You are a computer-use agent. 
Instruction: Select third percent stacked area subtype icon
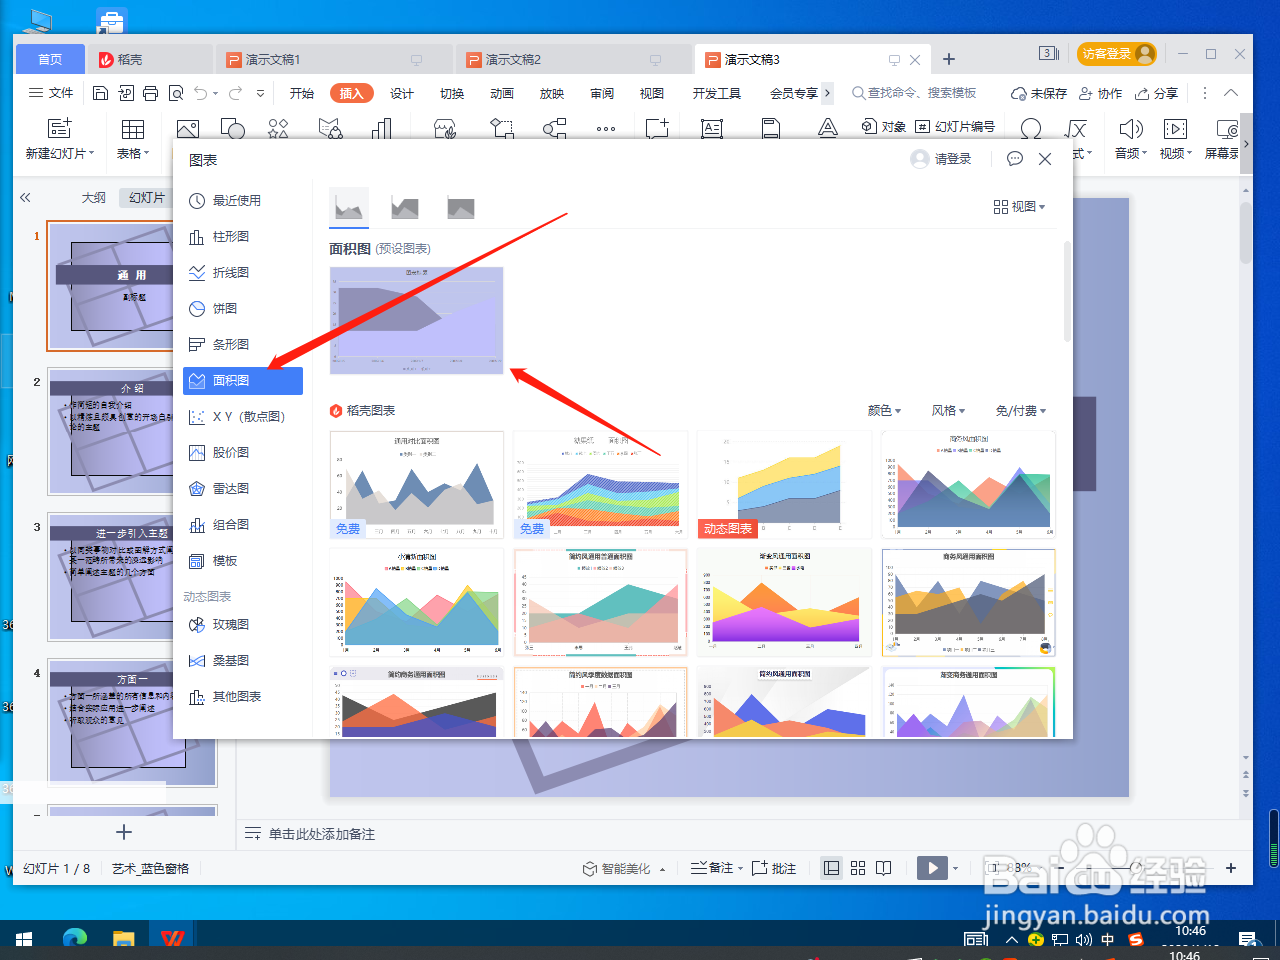[461, 207]
